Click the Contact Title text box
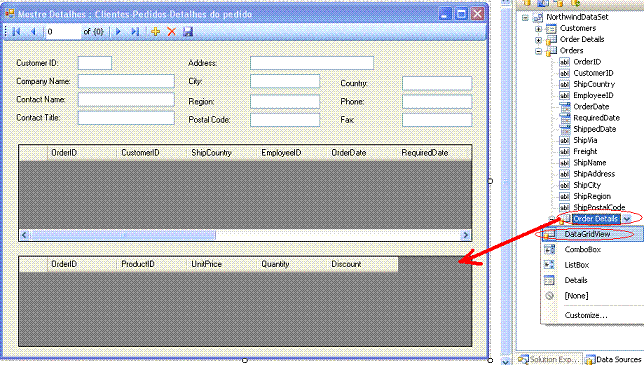 tap(126, 118)
